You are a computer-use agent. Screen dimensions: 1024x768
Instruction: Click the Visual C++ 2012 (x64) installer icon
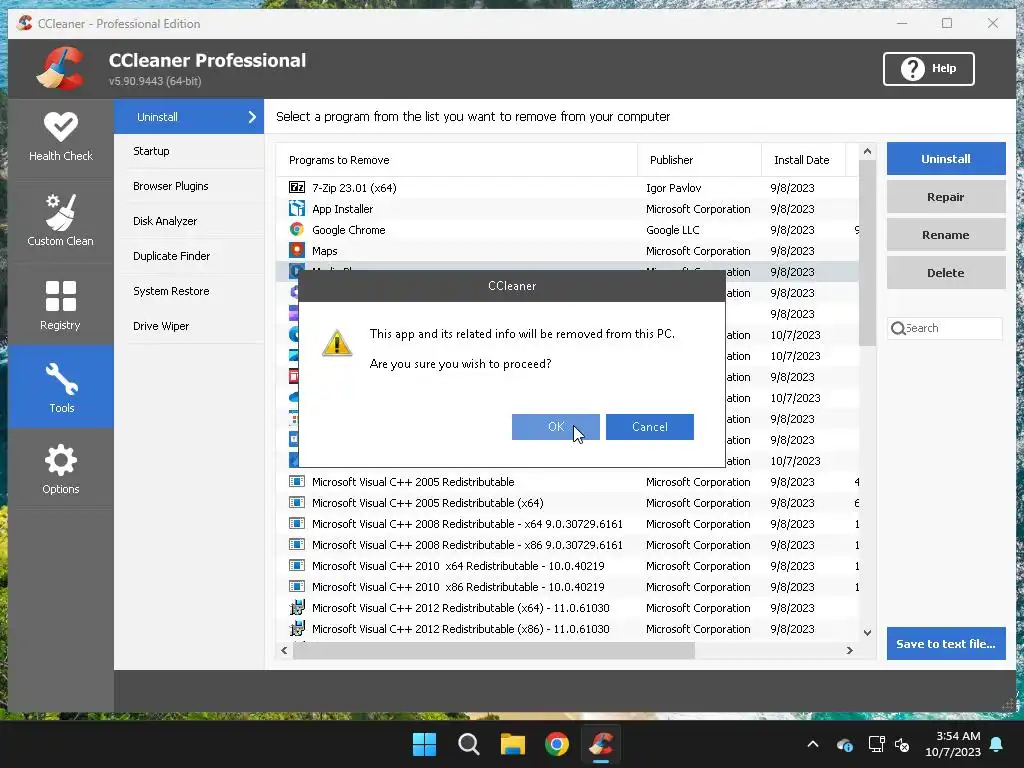[x=296, y=607]
